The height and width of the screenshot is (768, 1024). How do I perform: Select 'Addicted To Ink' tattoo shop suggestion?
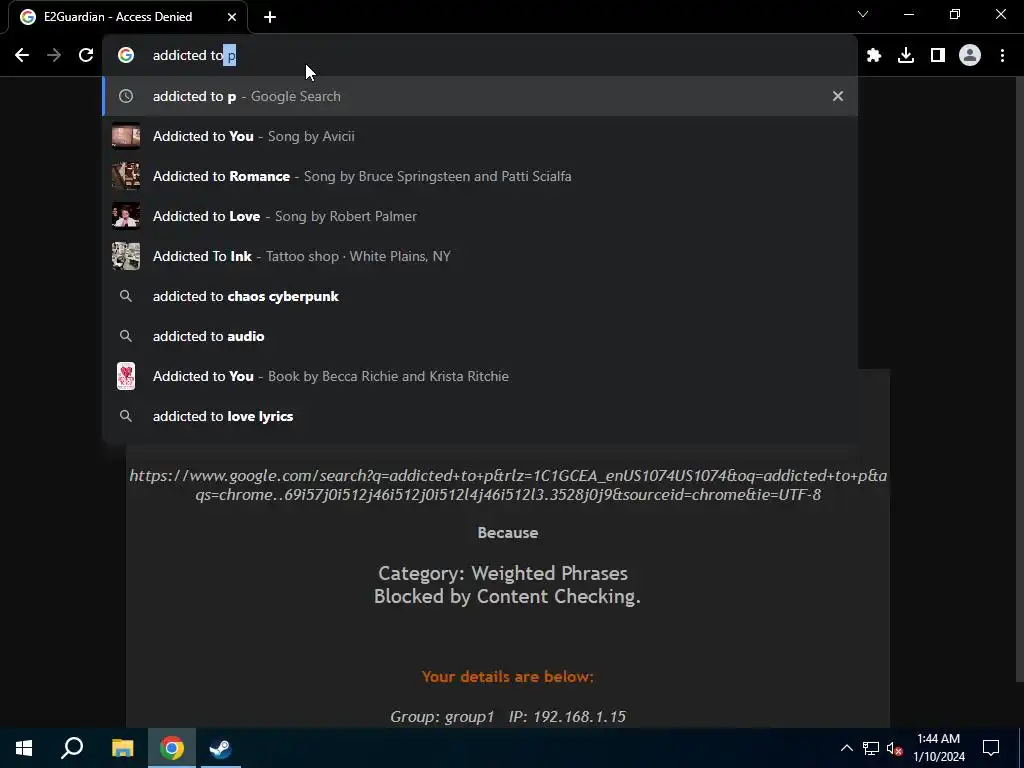480,256
